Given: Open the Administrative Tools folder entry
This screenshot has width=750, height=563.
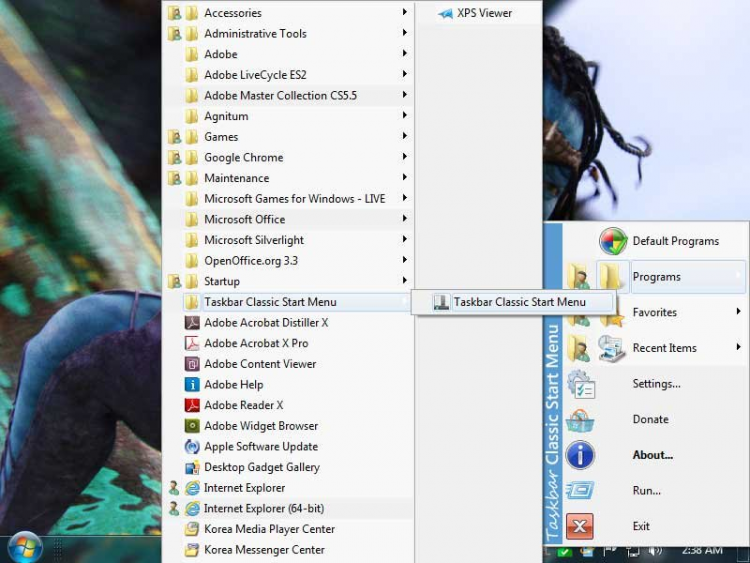Looking at the screenshot, I should (288, 33).
